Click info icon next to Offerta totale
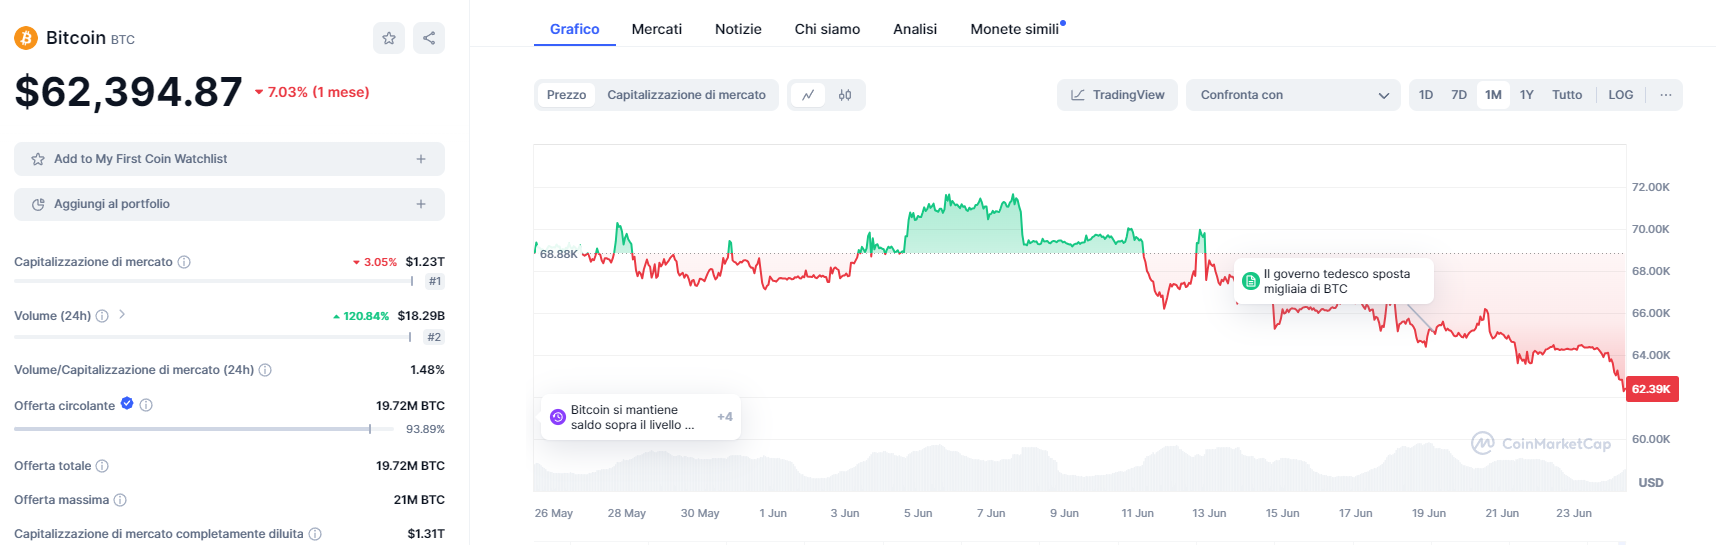The height and width of the screenshot is (545, 1716). pos(102,466)
